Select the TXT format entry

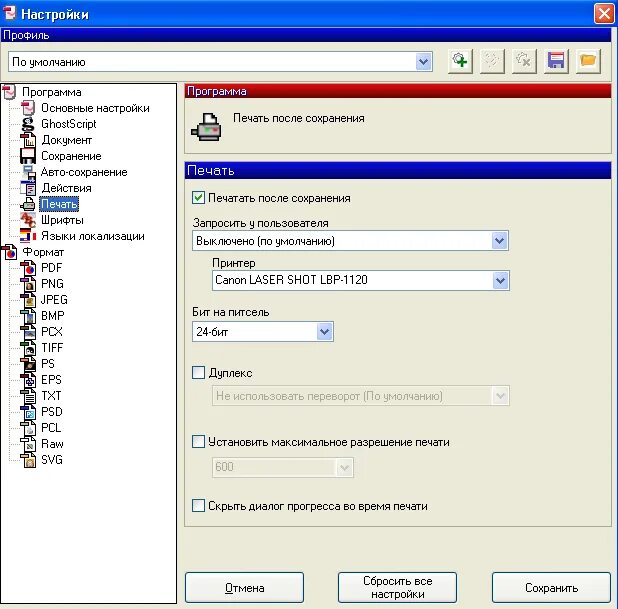tap(51, 396)
